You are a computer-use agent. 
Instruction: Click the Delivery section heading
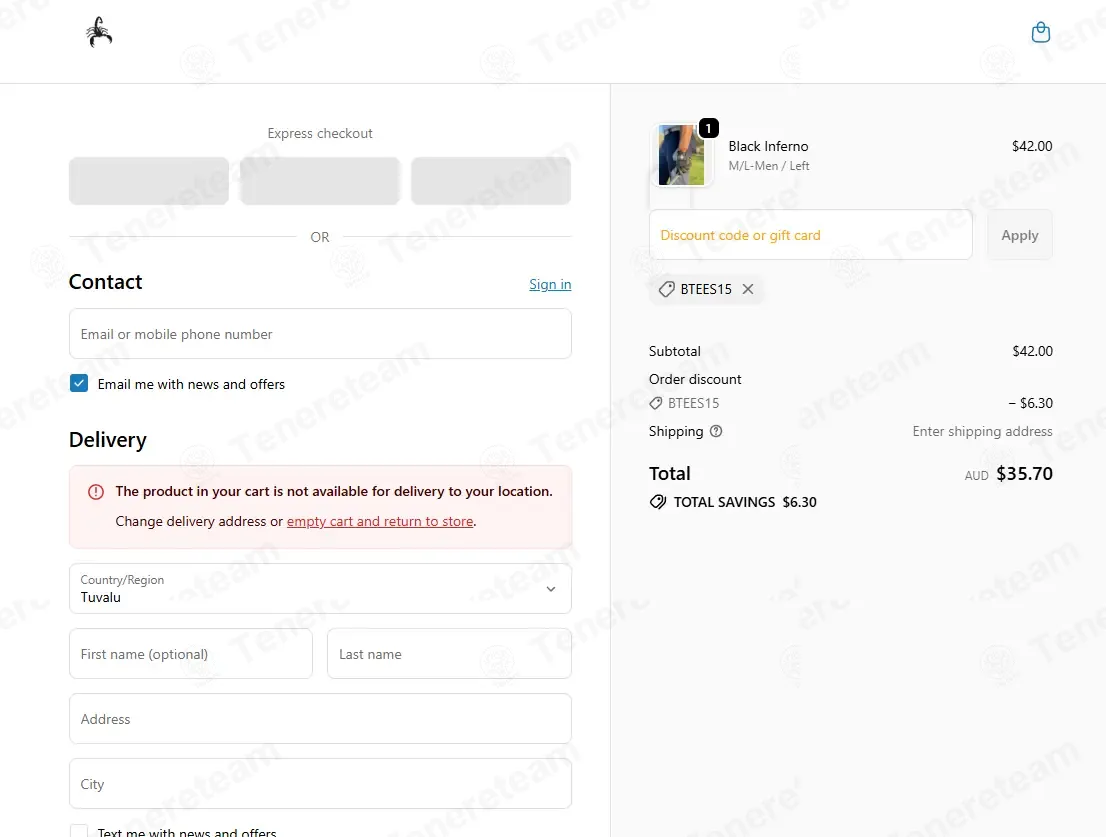(x=108, y=440)
